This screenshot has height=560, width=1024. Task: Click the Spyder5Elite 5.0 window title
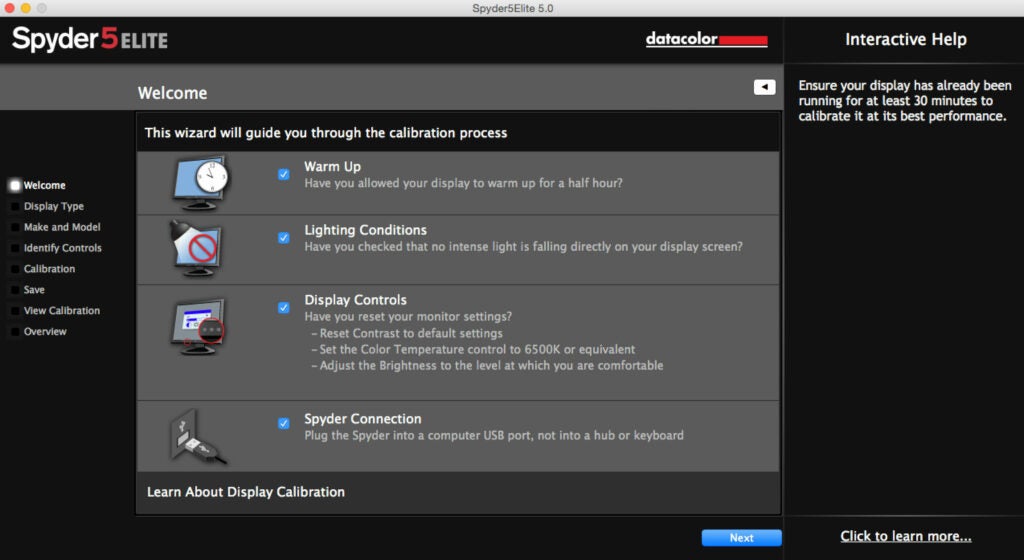click(x=513, y=8)
